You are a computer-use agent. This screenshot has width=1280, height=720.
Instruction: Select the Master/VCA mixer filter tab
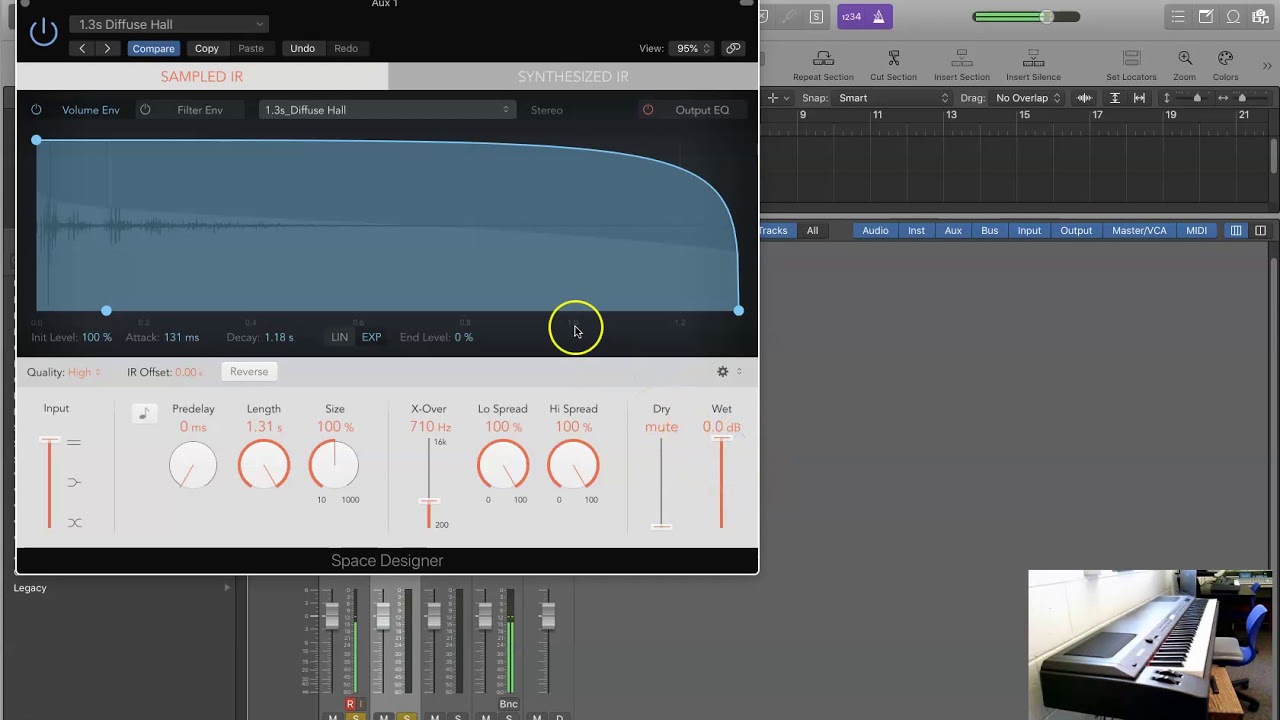tap(1139, 231)
